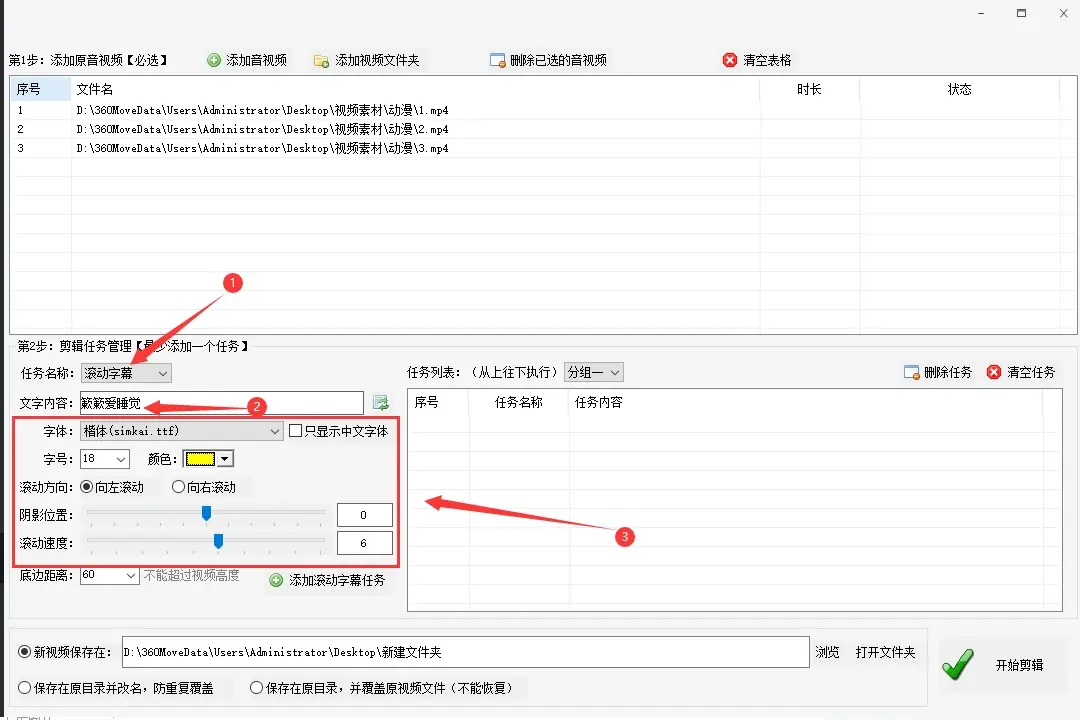1080x720 pixels.
Task: Click the 删除任务 icon
Action: [x=911, y=373]
